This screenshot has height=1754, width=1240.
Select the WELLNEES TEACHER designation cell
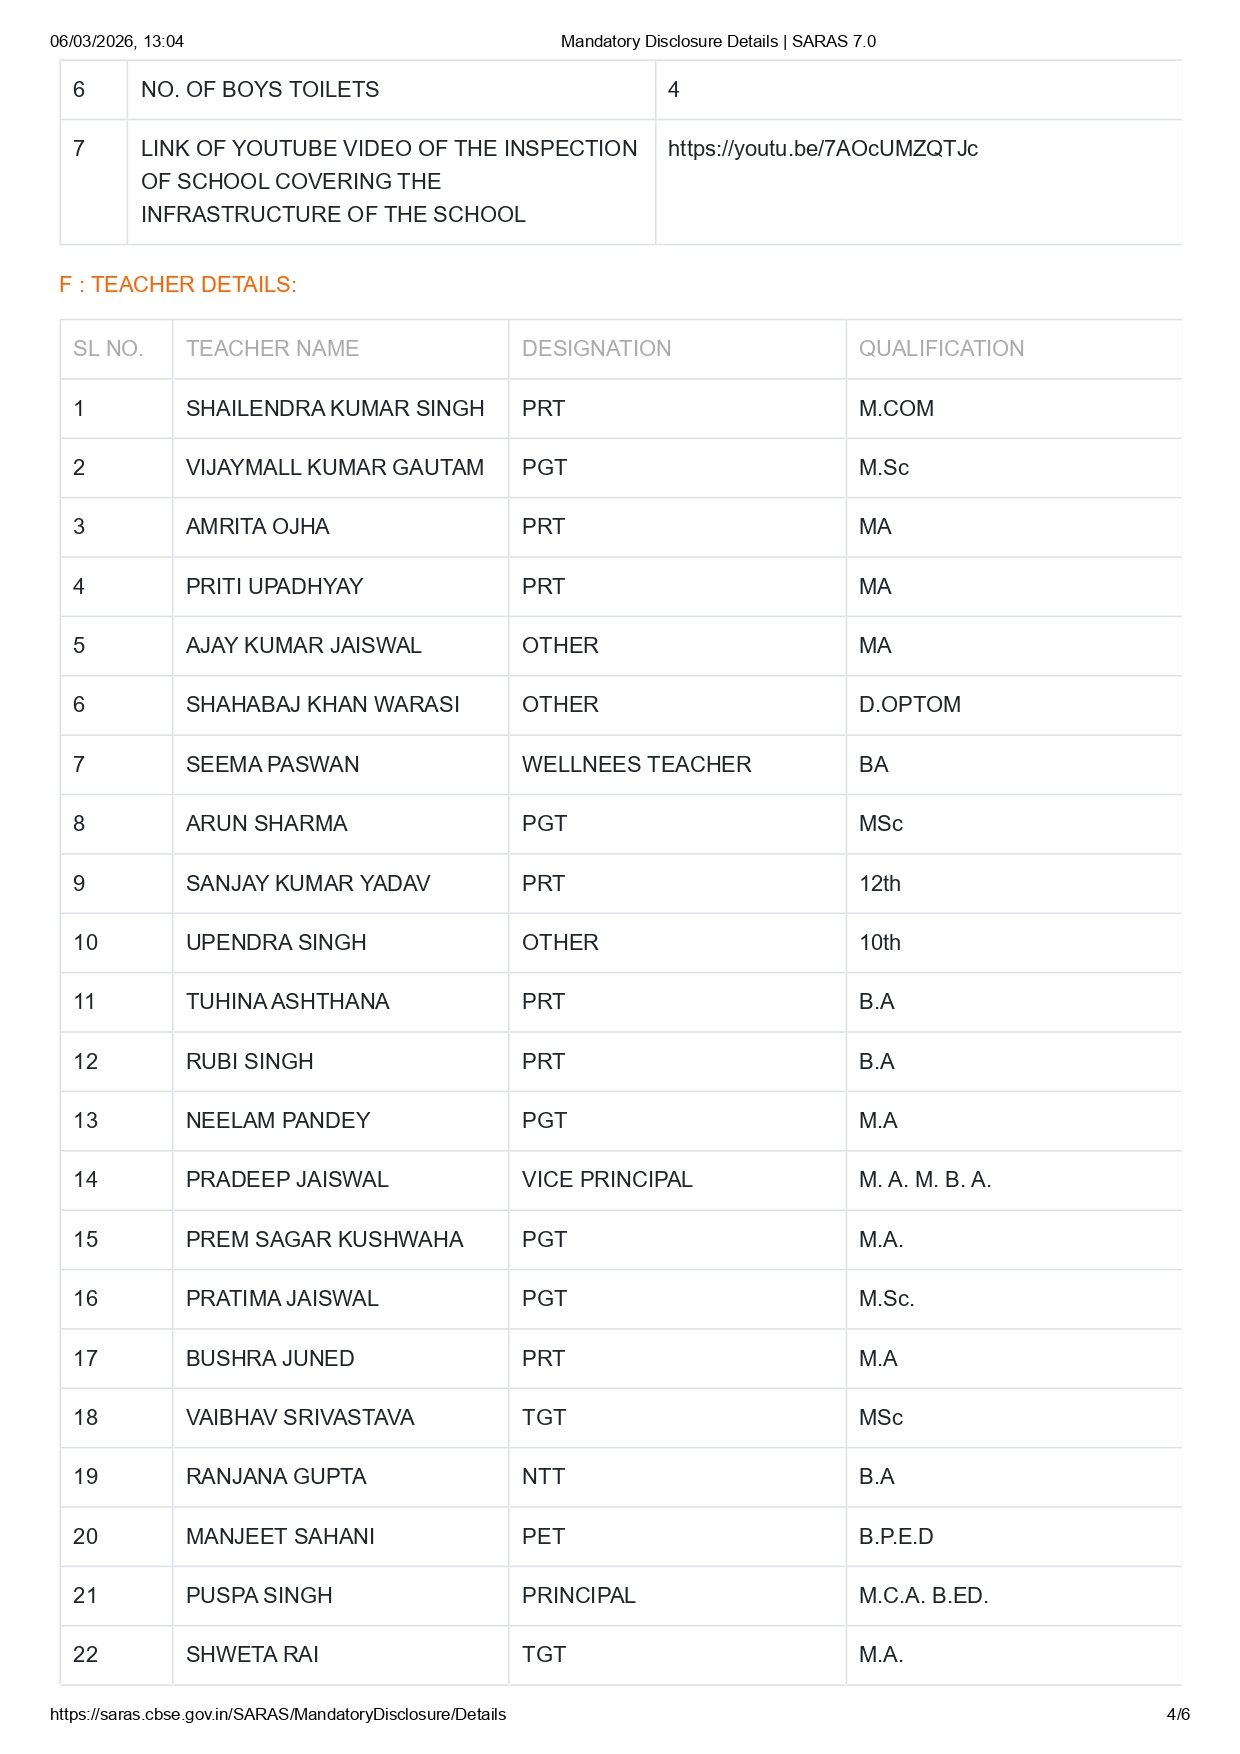click(x=636, y=765)
